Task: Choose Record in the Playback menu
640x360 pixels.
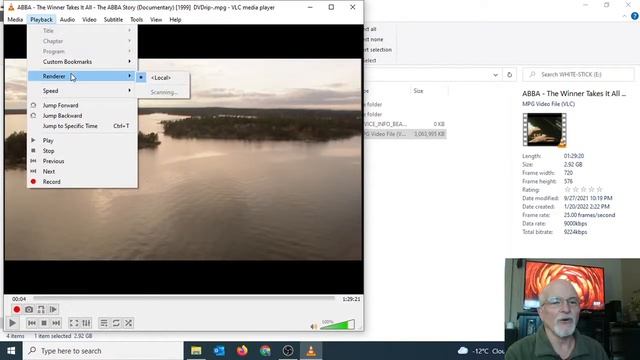Action: point(82,182)
